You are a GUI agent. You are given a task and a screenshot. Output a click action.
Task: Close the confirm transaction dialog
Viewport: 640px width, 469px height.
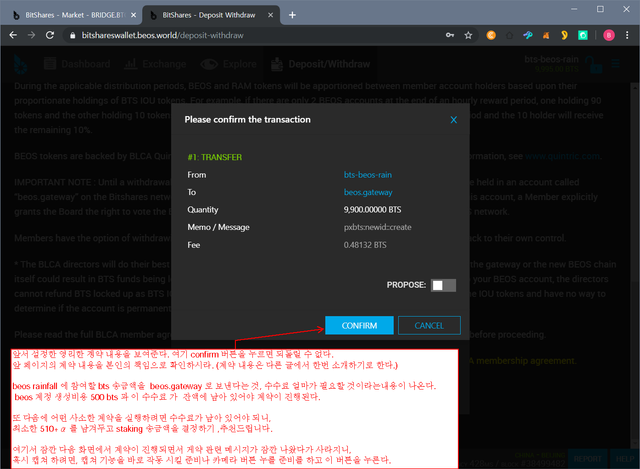453,120
